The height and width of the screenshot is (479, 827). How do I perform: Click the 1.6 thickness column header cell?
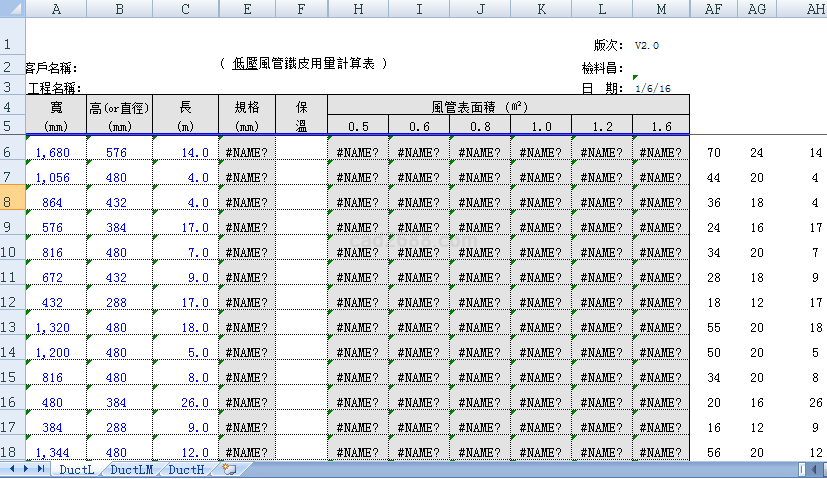pyautogui.click(x=660, y=126)
